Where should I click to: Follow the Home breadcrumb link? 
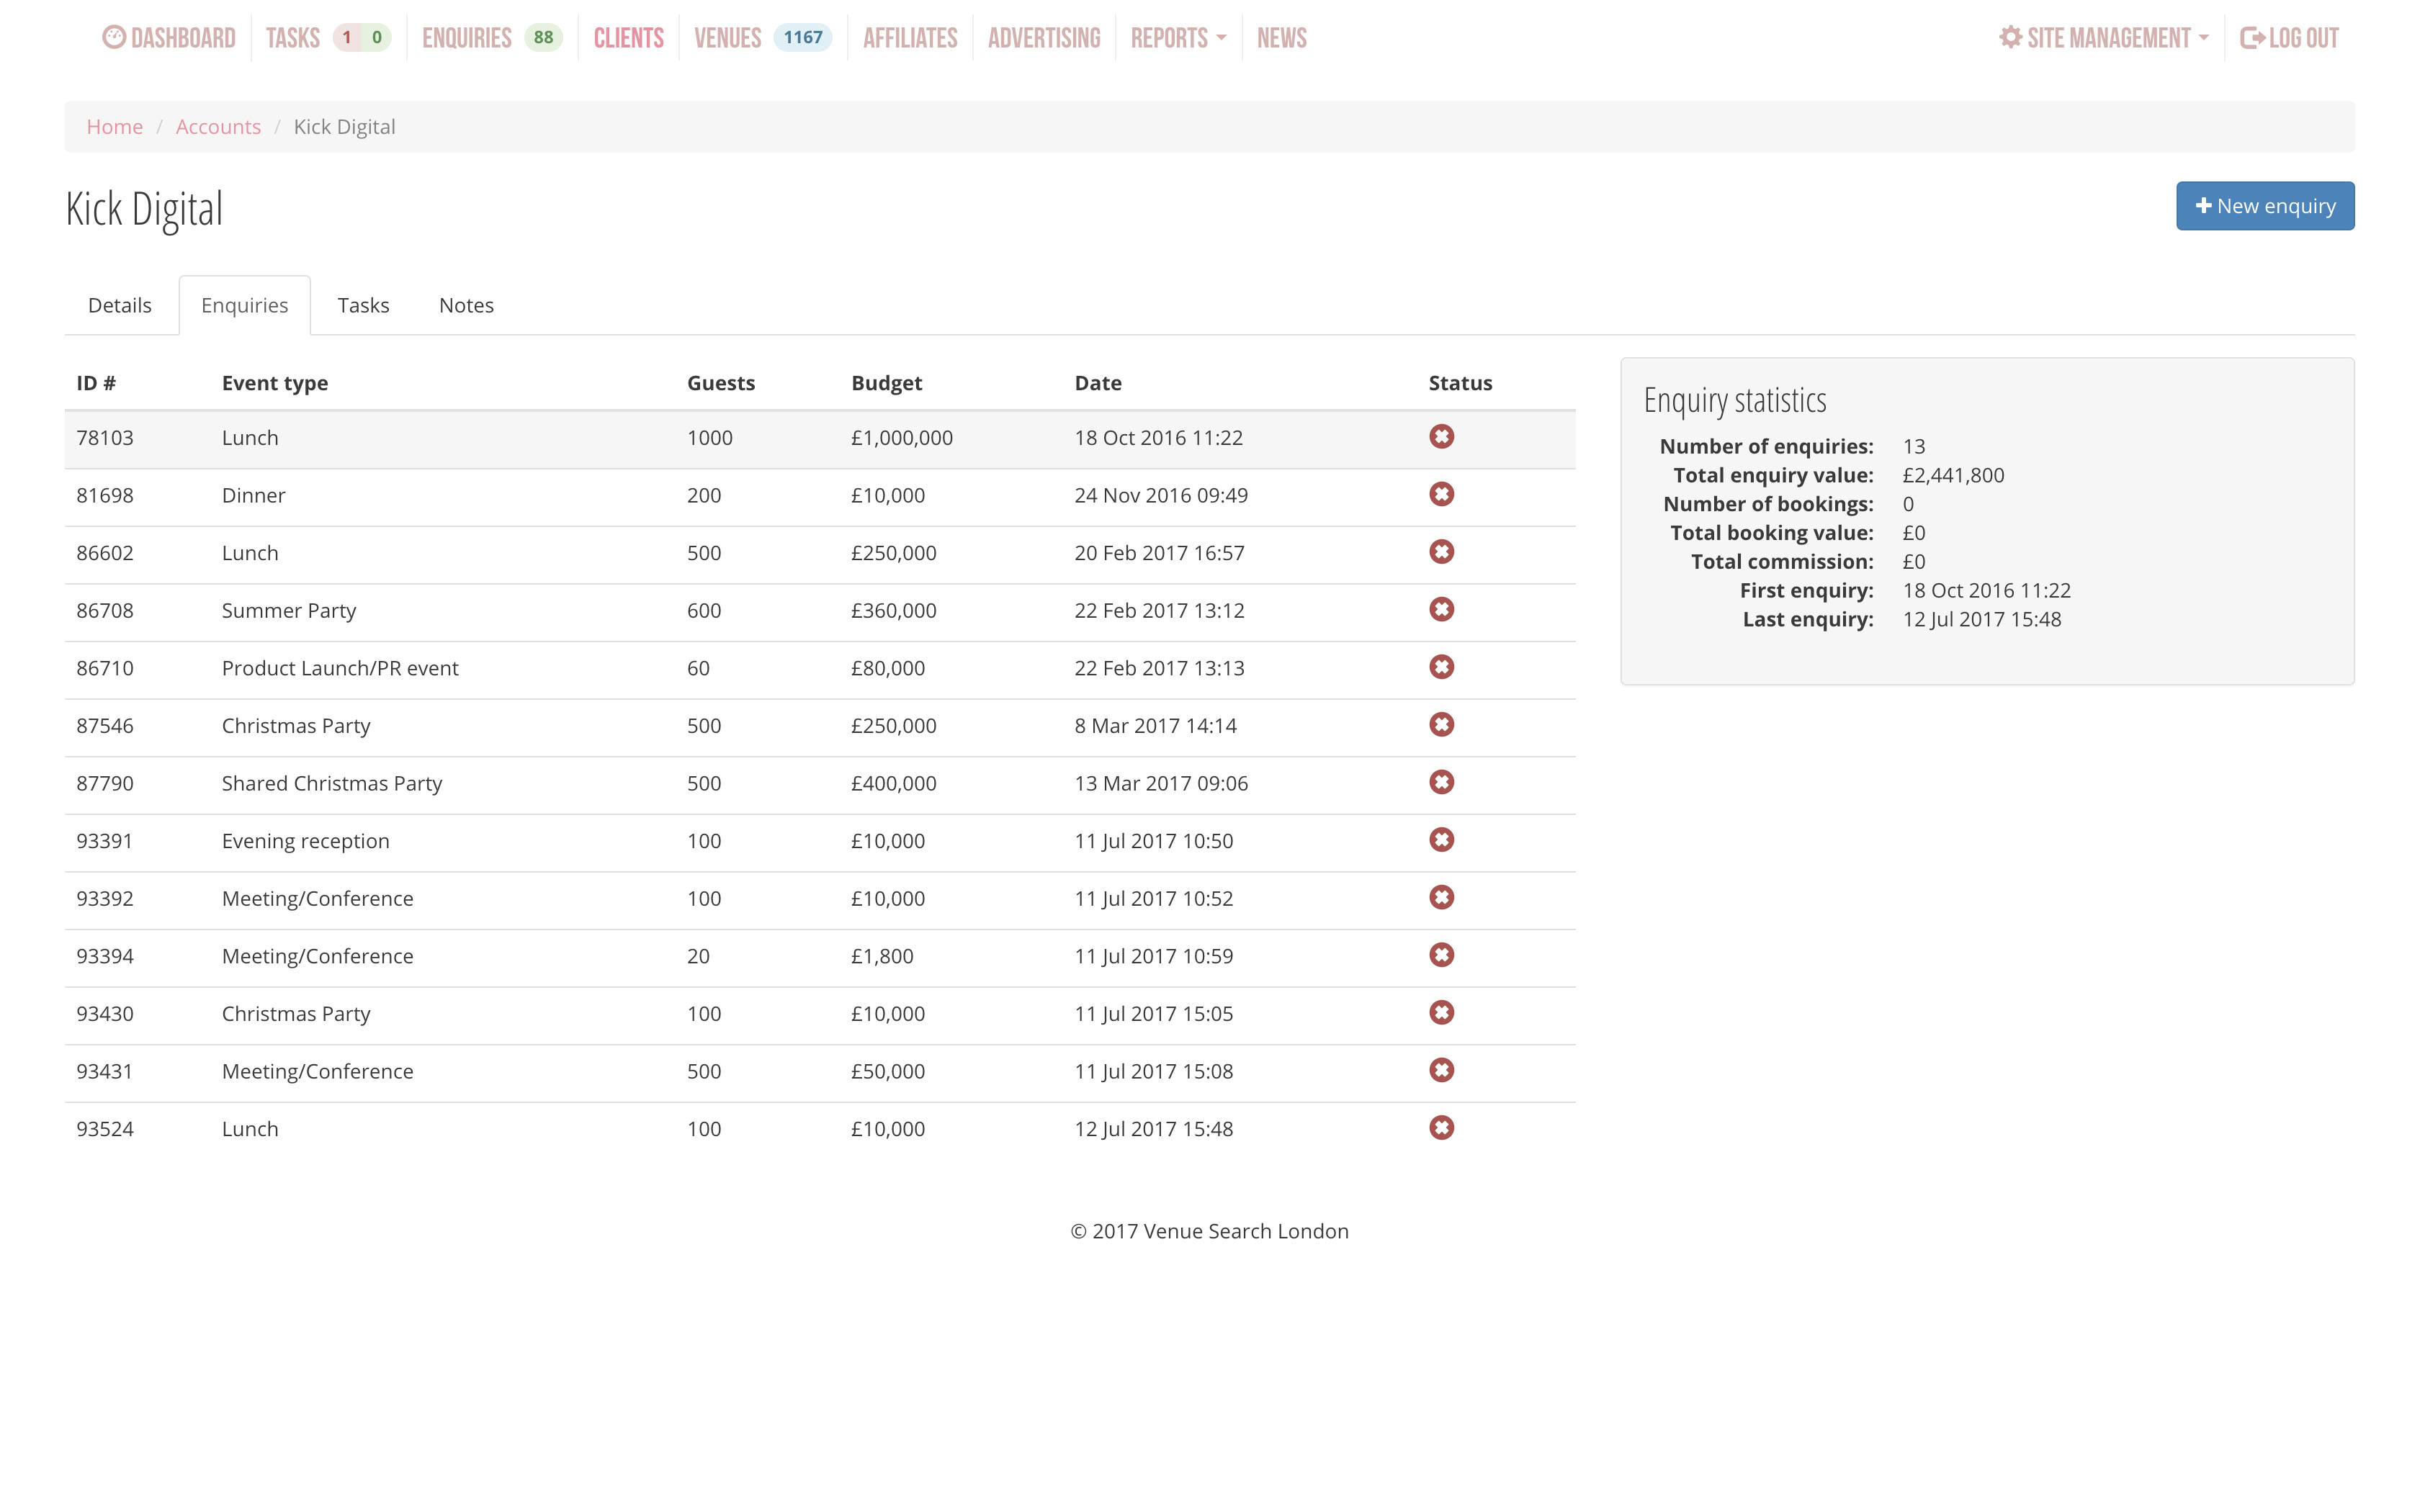pos(115,127)
